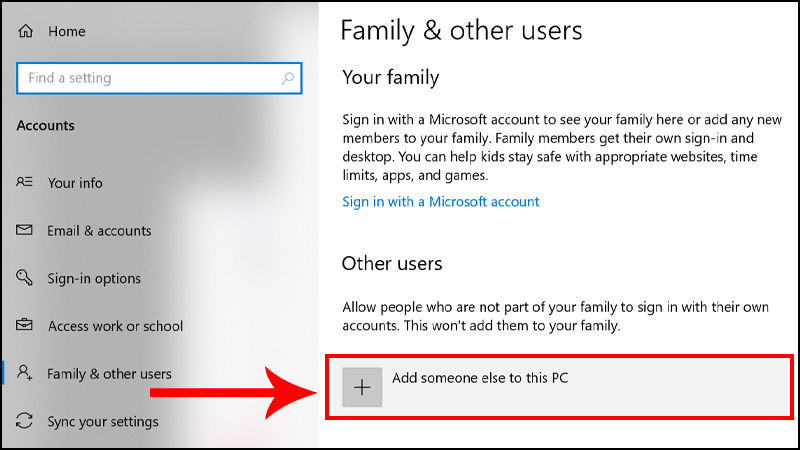Open the Your info page
This screenshot has width=800, height=450.
tap(75, 183)
